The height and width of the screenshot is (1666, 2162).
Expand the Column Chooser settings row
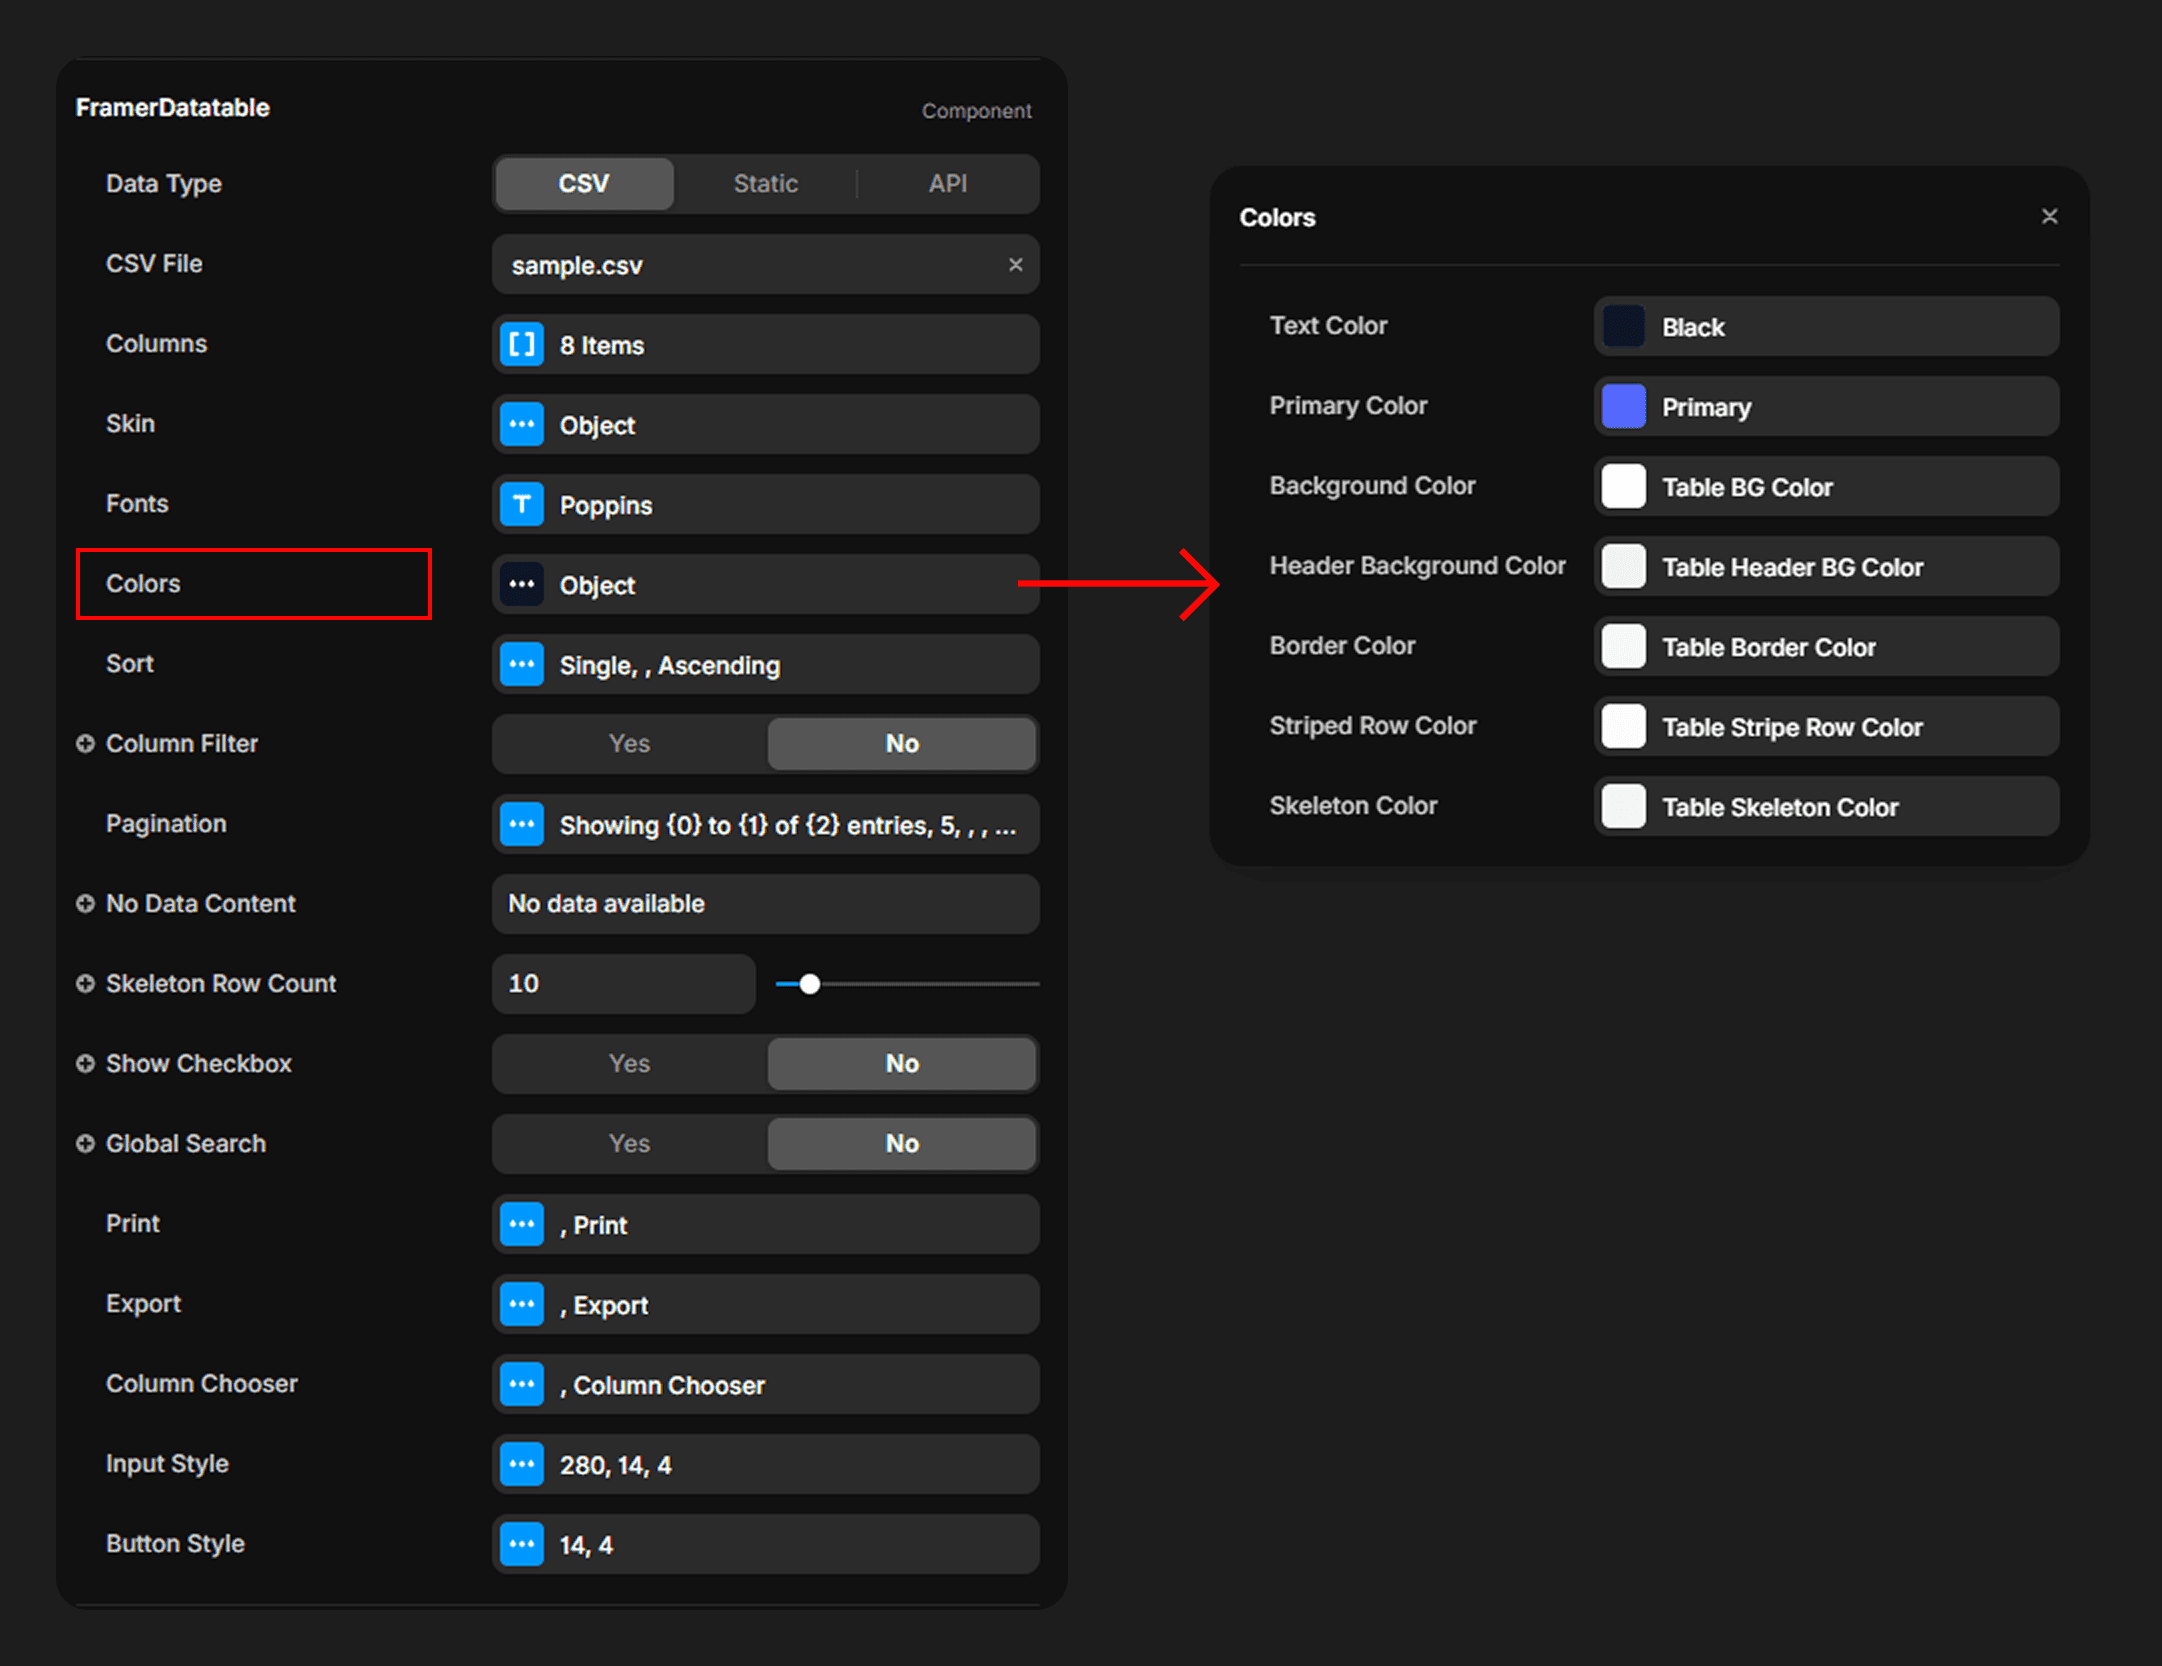coord(765,1385)
